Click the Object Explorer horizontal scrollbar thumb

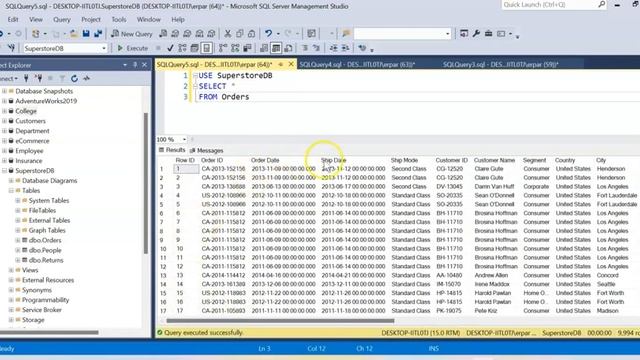[x=49, y=332]
